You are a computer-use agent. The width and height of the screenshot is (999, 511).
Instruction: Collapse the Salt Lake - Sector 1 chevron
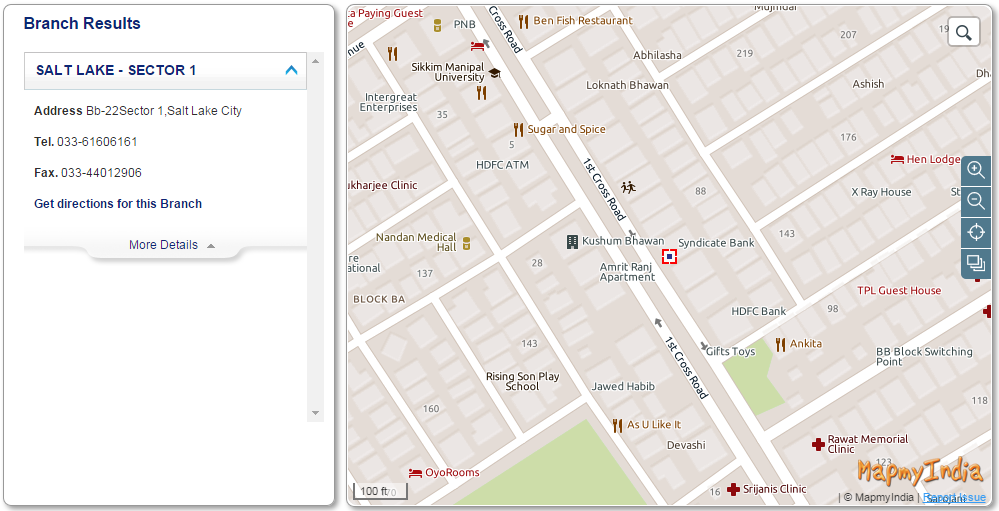coord(291,70)
